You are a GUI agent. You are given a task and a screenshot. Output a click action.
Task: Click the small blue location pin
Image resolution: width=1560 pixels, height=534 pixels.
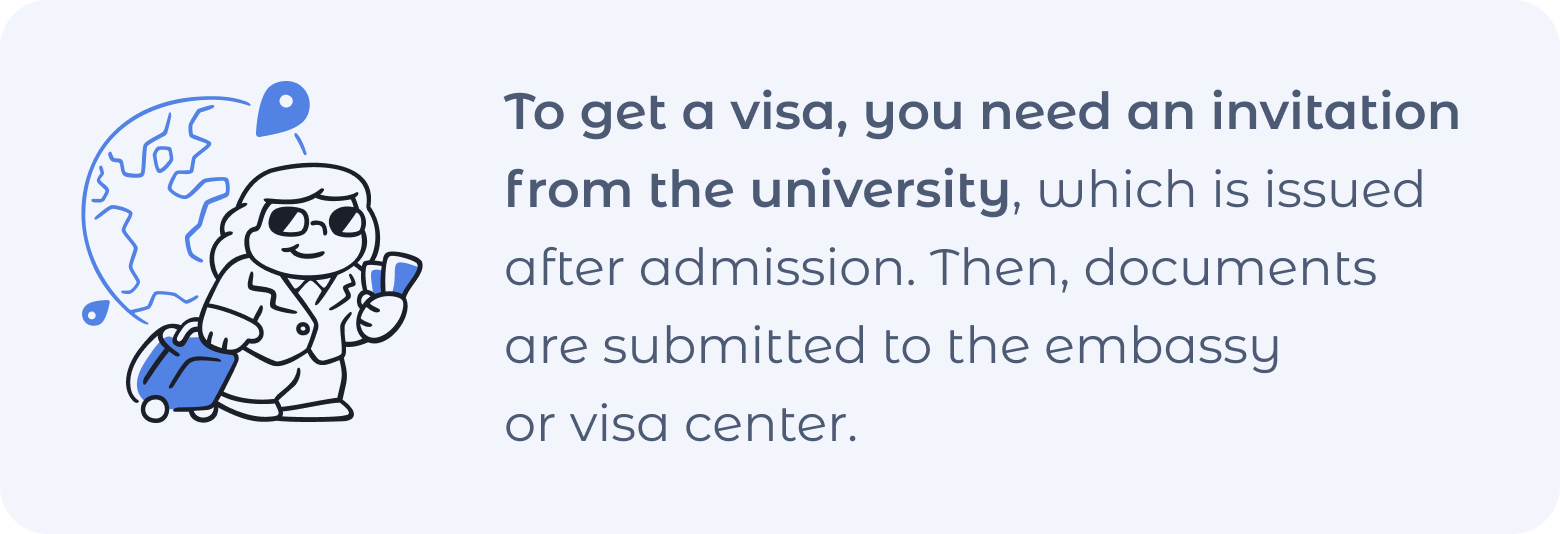[95, 313]
